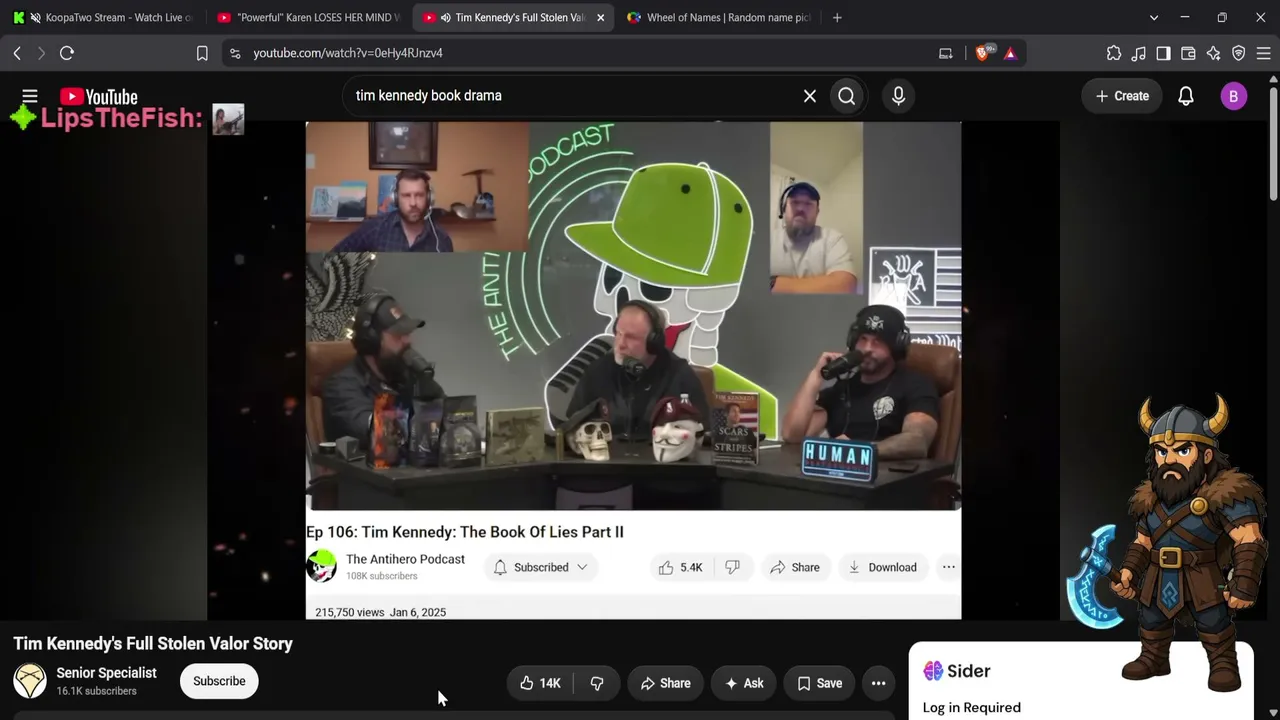Run search with the magnifier button
Image resolution: width=1280 pixels, height=720 pixels.
tap(847, 96)
